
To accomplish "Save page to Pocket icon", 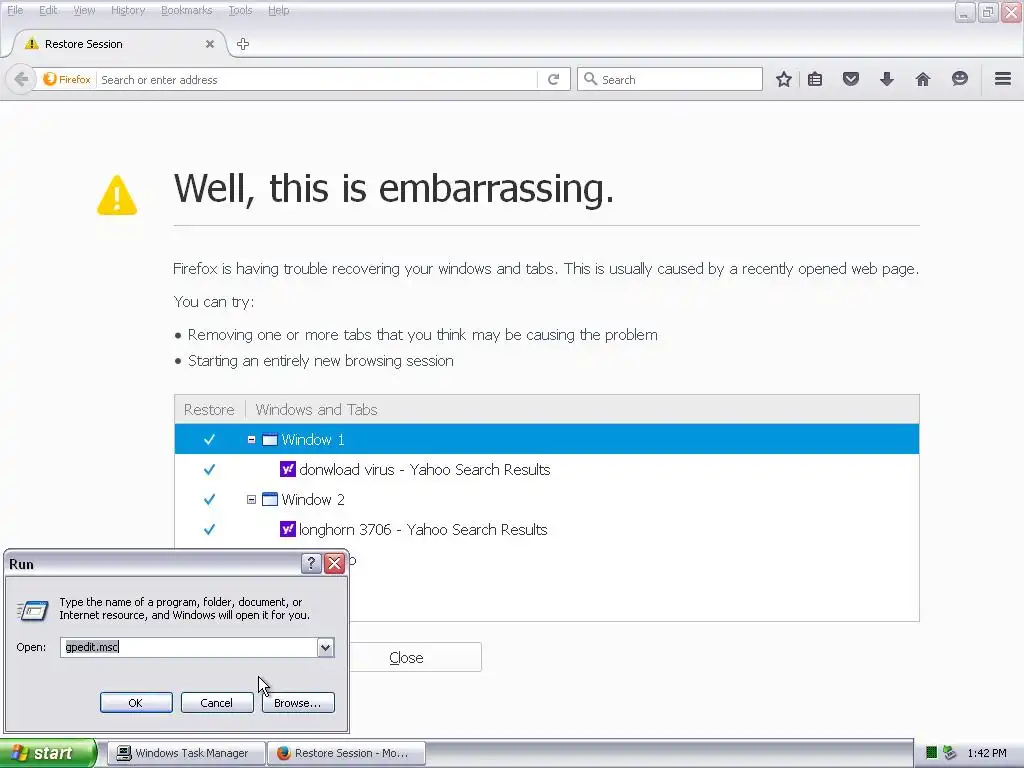I will pos(850,79).
